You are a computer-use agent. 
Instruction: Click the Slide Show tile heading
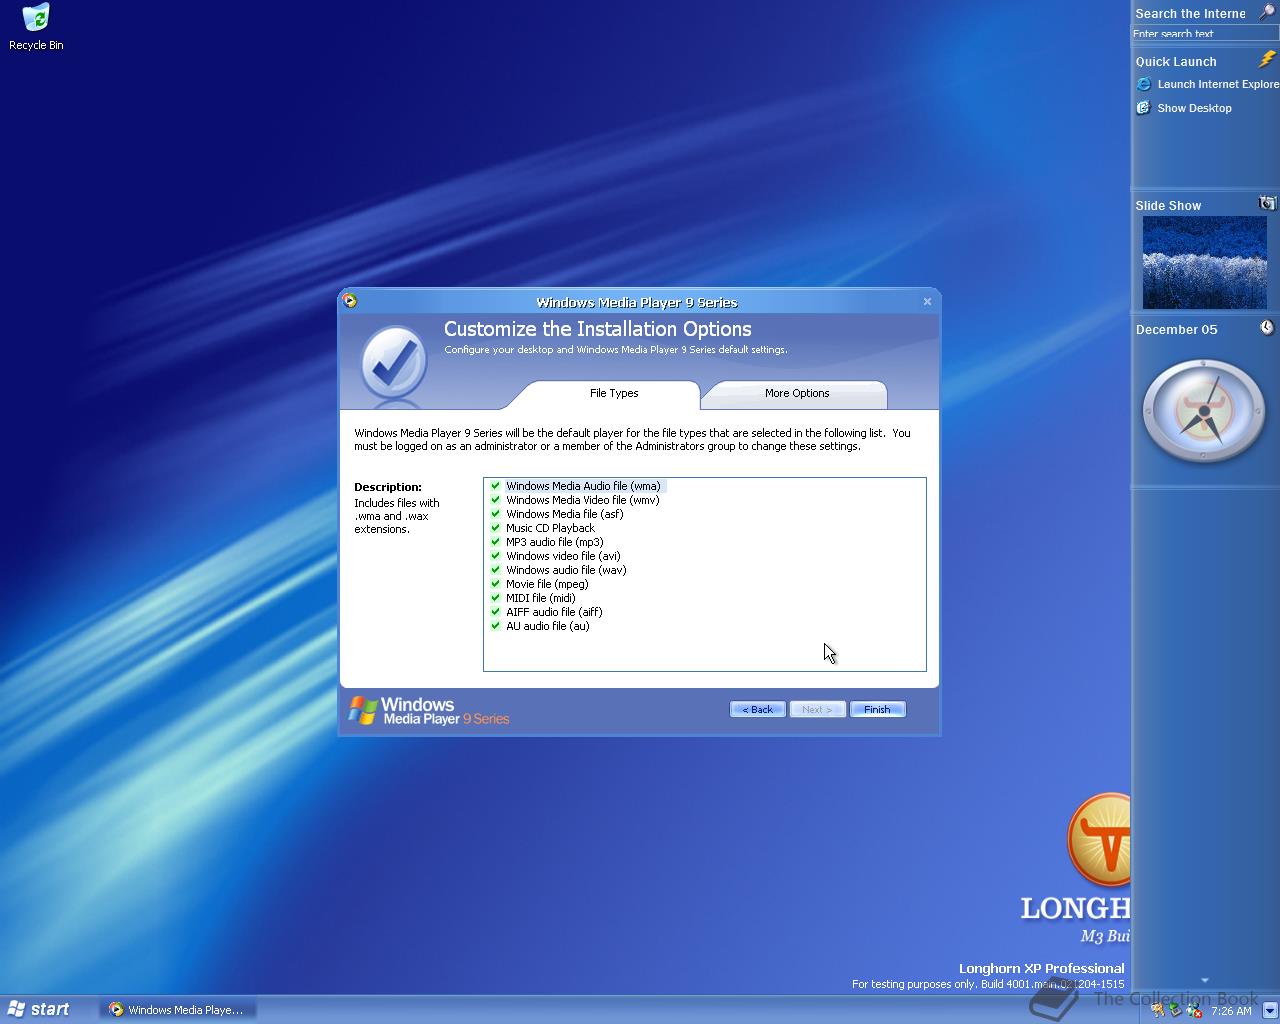pos(1168,205)
